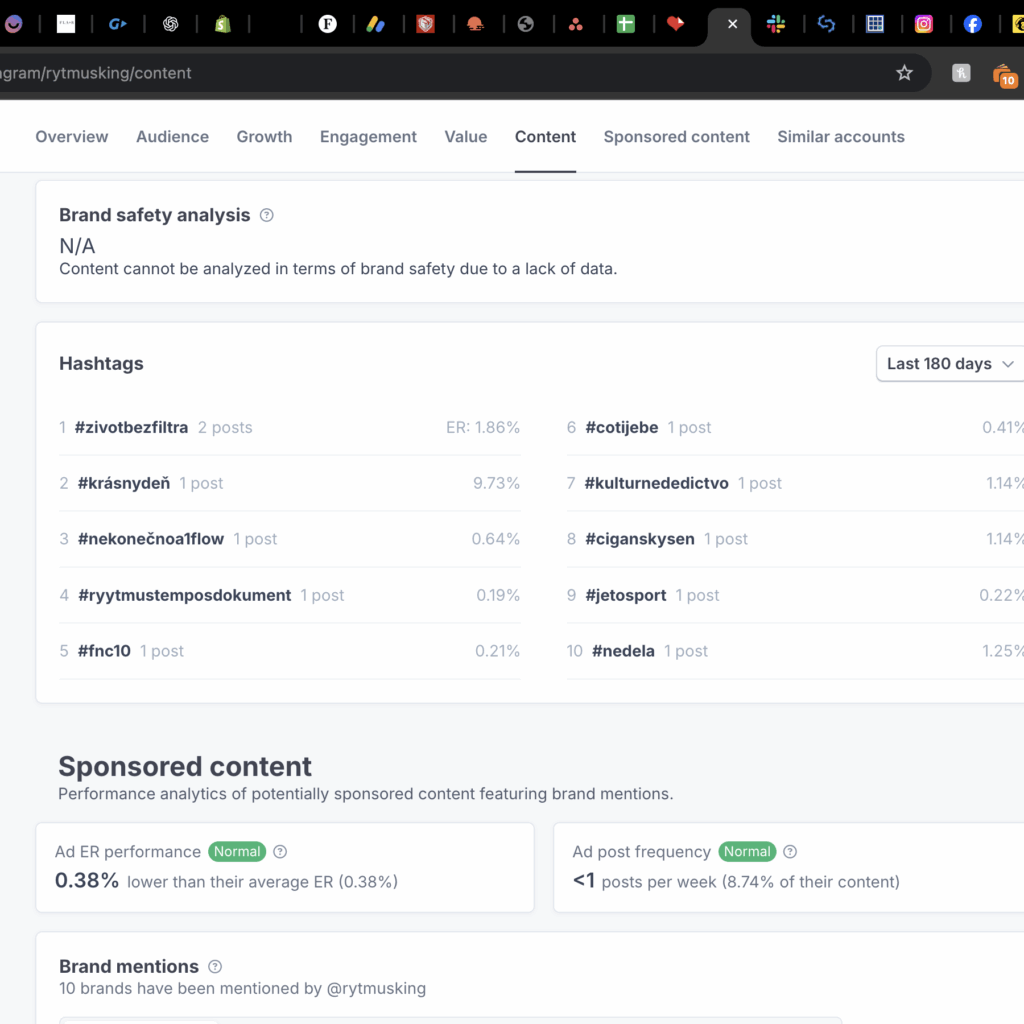This screenshot has height=1024, width=1024.
Task: Click the extension icon with badge 10
Action: 1003,74
